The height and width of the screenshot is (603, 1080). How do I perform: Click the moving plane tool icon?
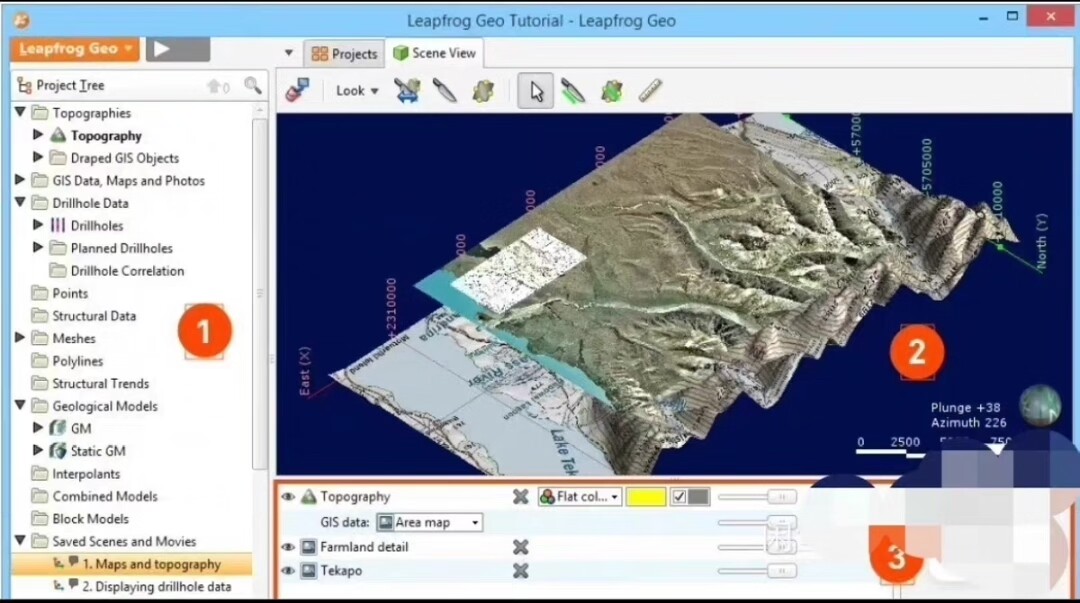coord(483,90)
